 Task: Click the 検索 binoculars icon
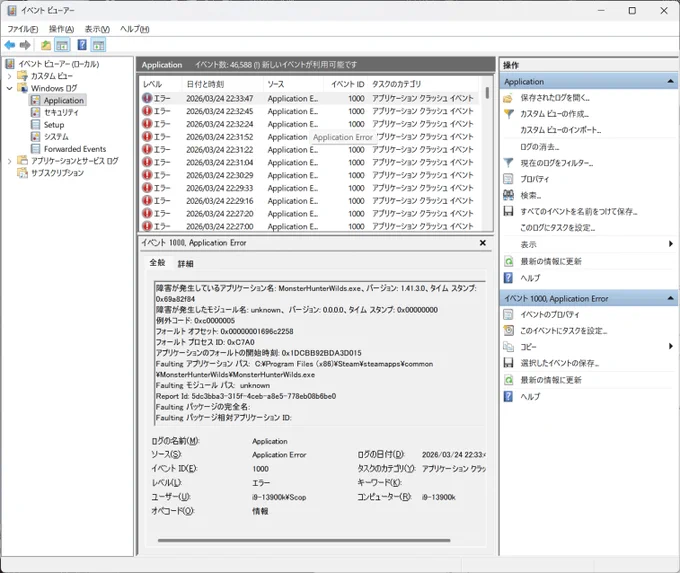pos(508,195)
